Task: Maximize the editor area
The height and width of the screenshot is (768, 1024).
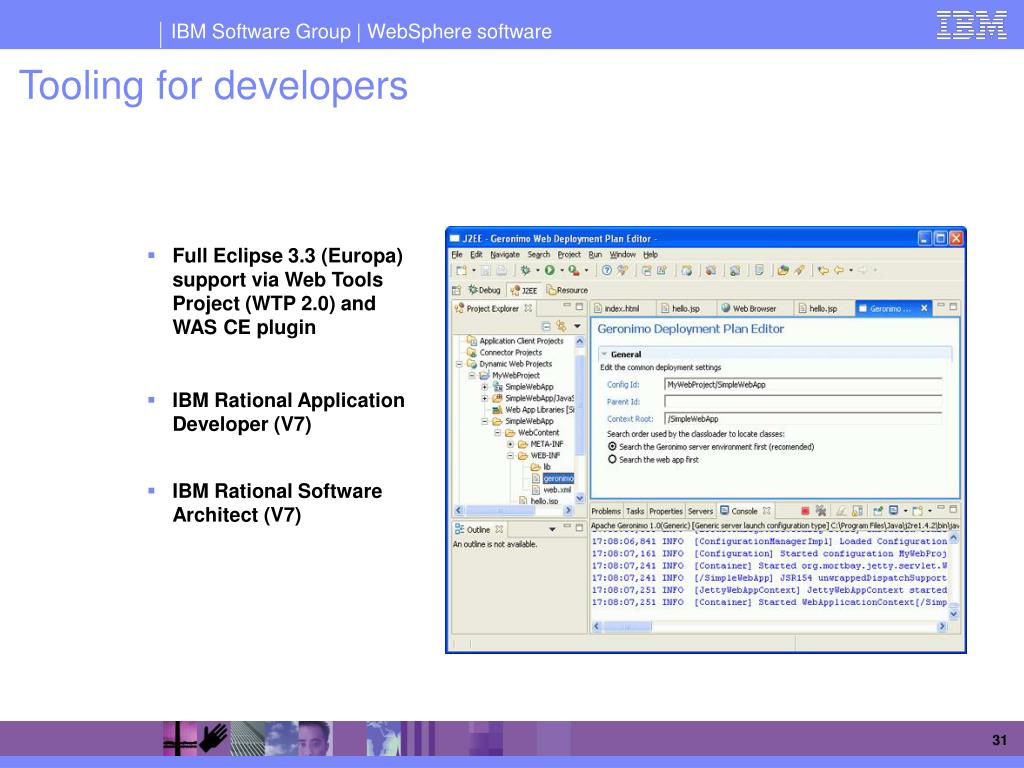Action: [953, 306]
